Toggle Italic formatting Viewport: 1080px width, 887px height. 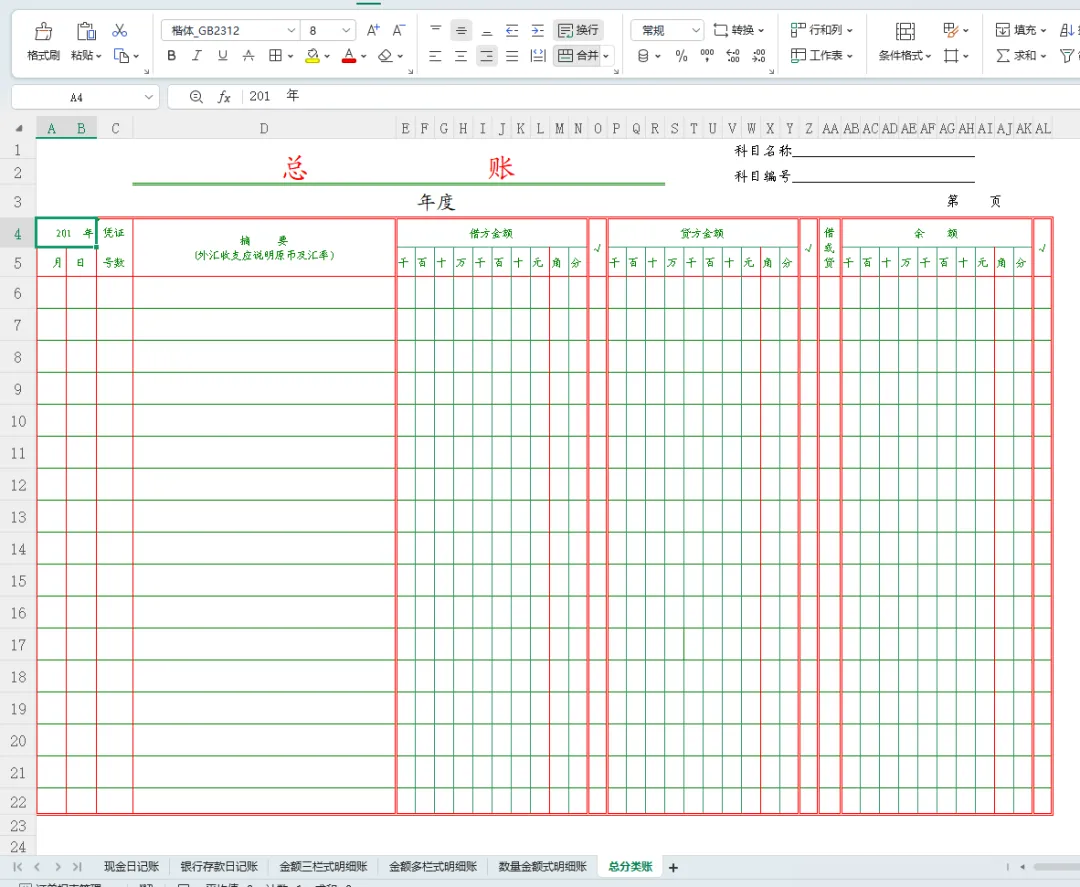[x=197, y=56]
